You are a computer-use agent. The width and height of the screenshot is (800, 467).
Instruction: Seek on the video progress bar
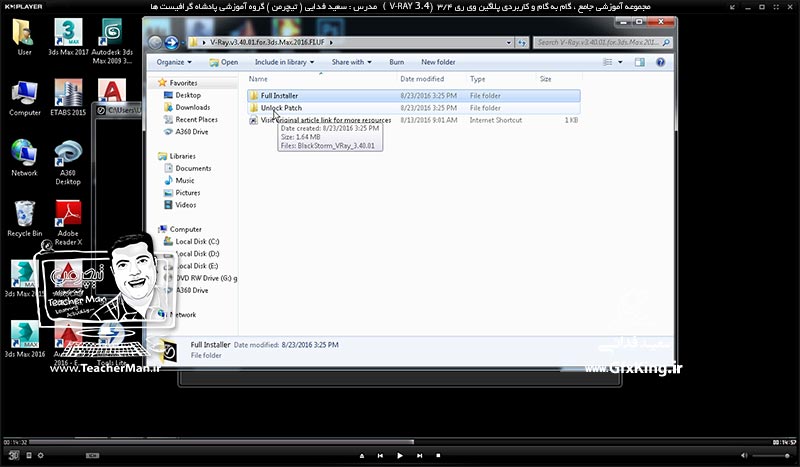pyautogui.click(x=399, y=442)
